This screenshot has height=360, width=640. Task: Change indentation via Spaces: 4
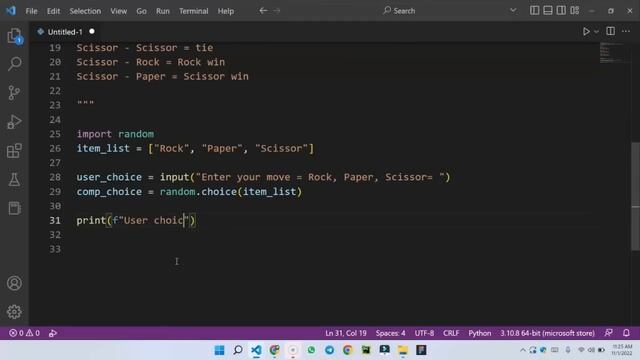point(390,333)
